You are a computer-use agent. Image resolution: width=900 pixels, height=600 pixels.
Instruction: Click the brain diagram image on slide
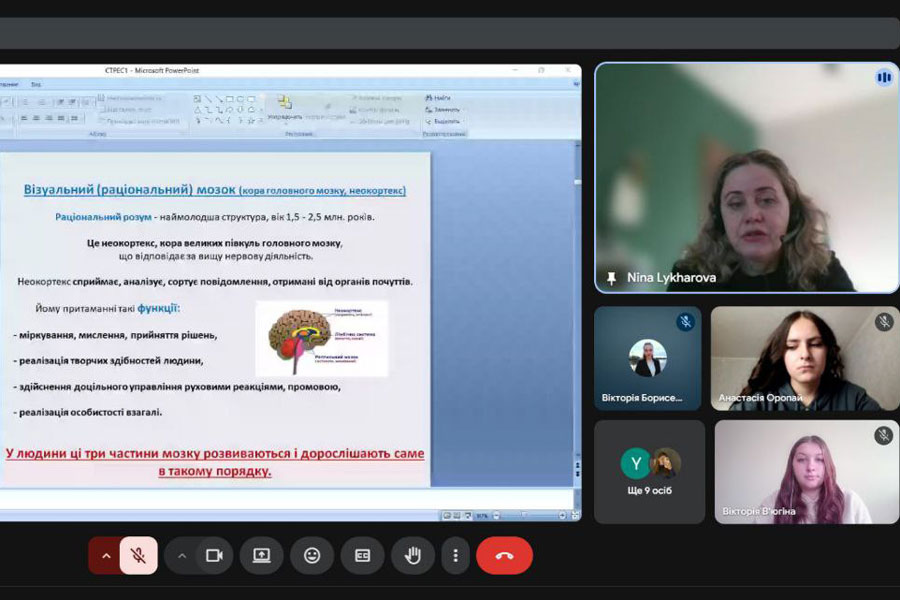[321, 338]
